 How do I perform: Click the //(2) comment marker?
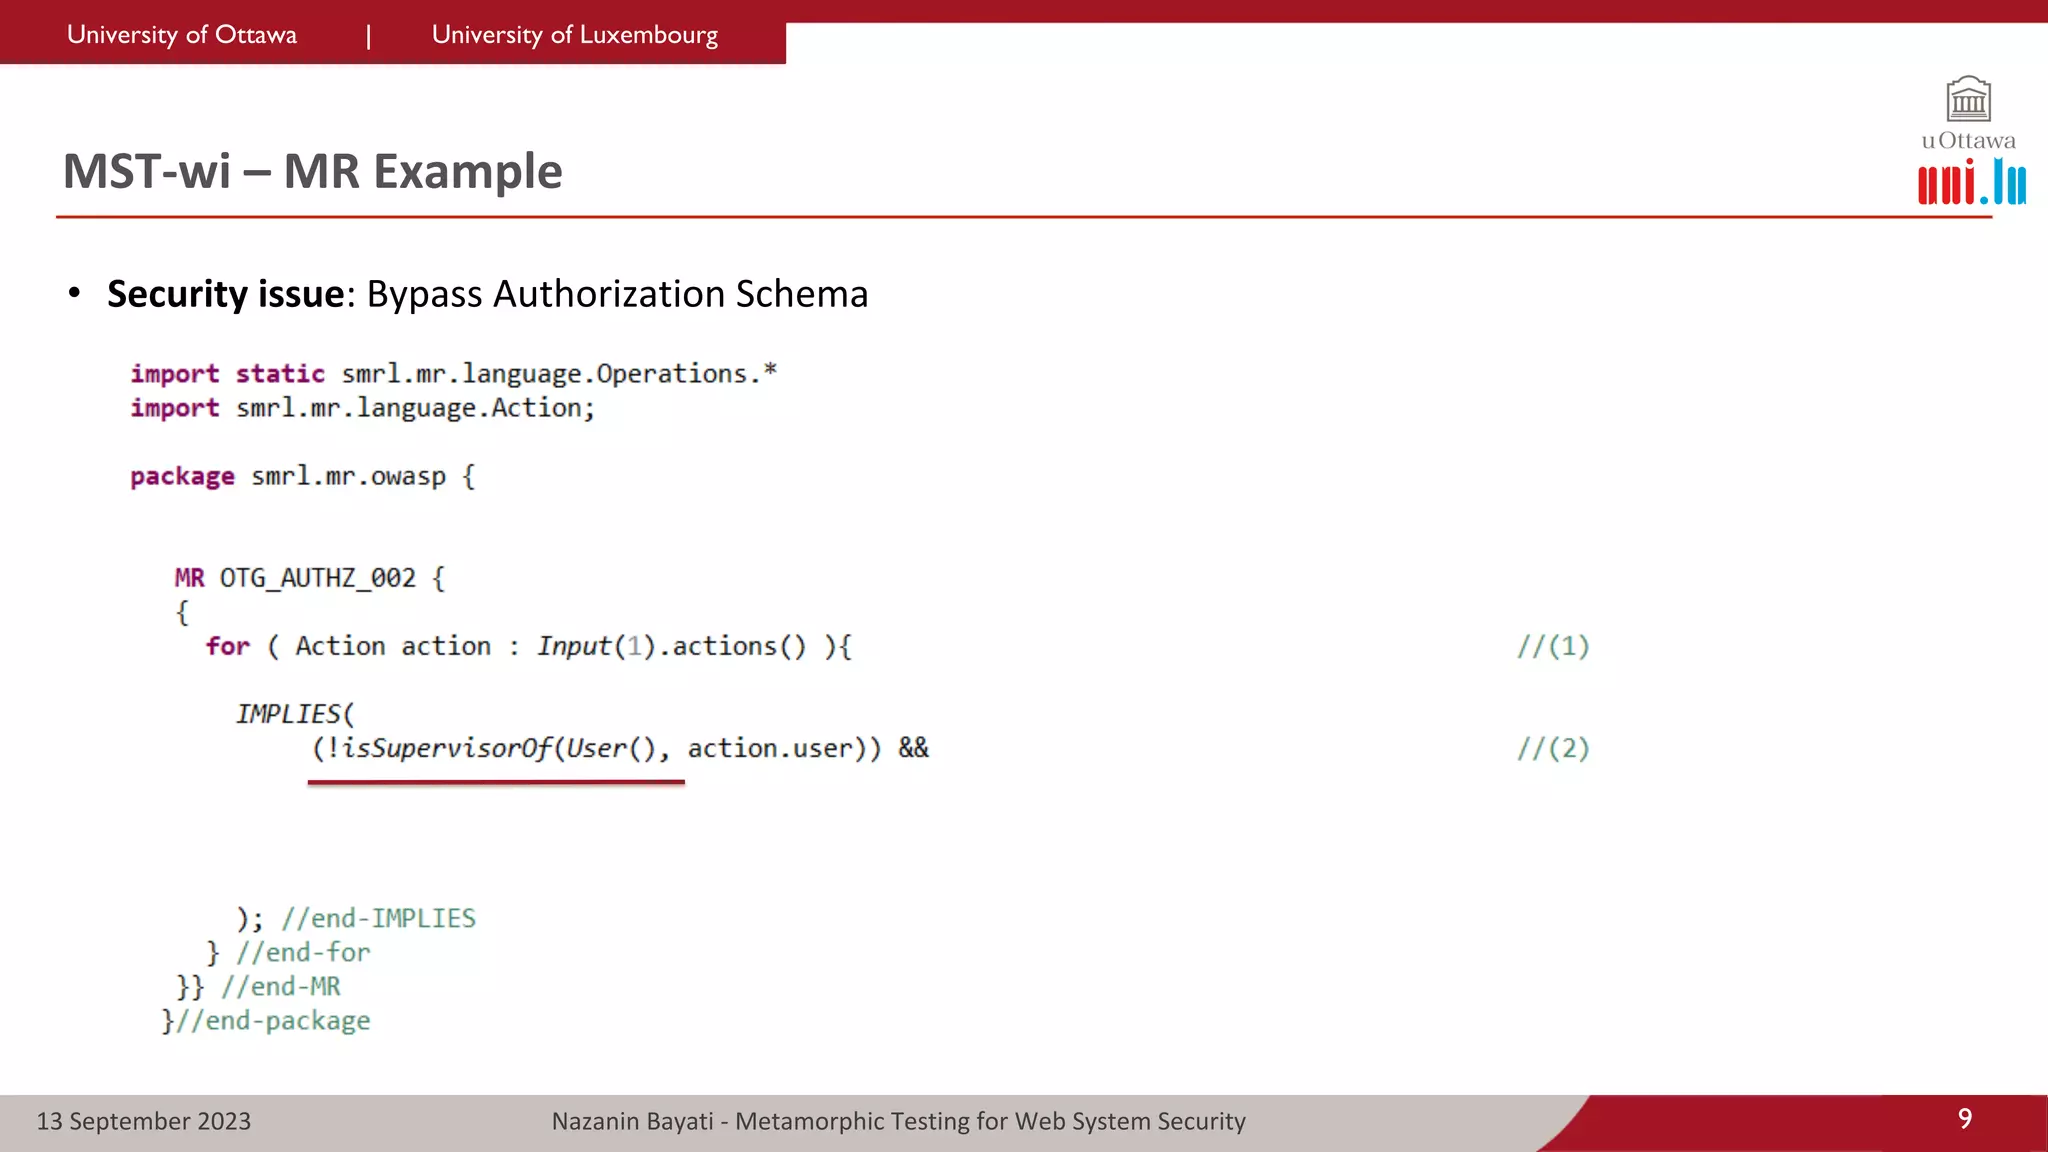pos(1552,749)
